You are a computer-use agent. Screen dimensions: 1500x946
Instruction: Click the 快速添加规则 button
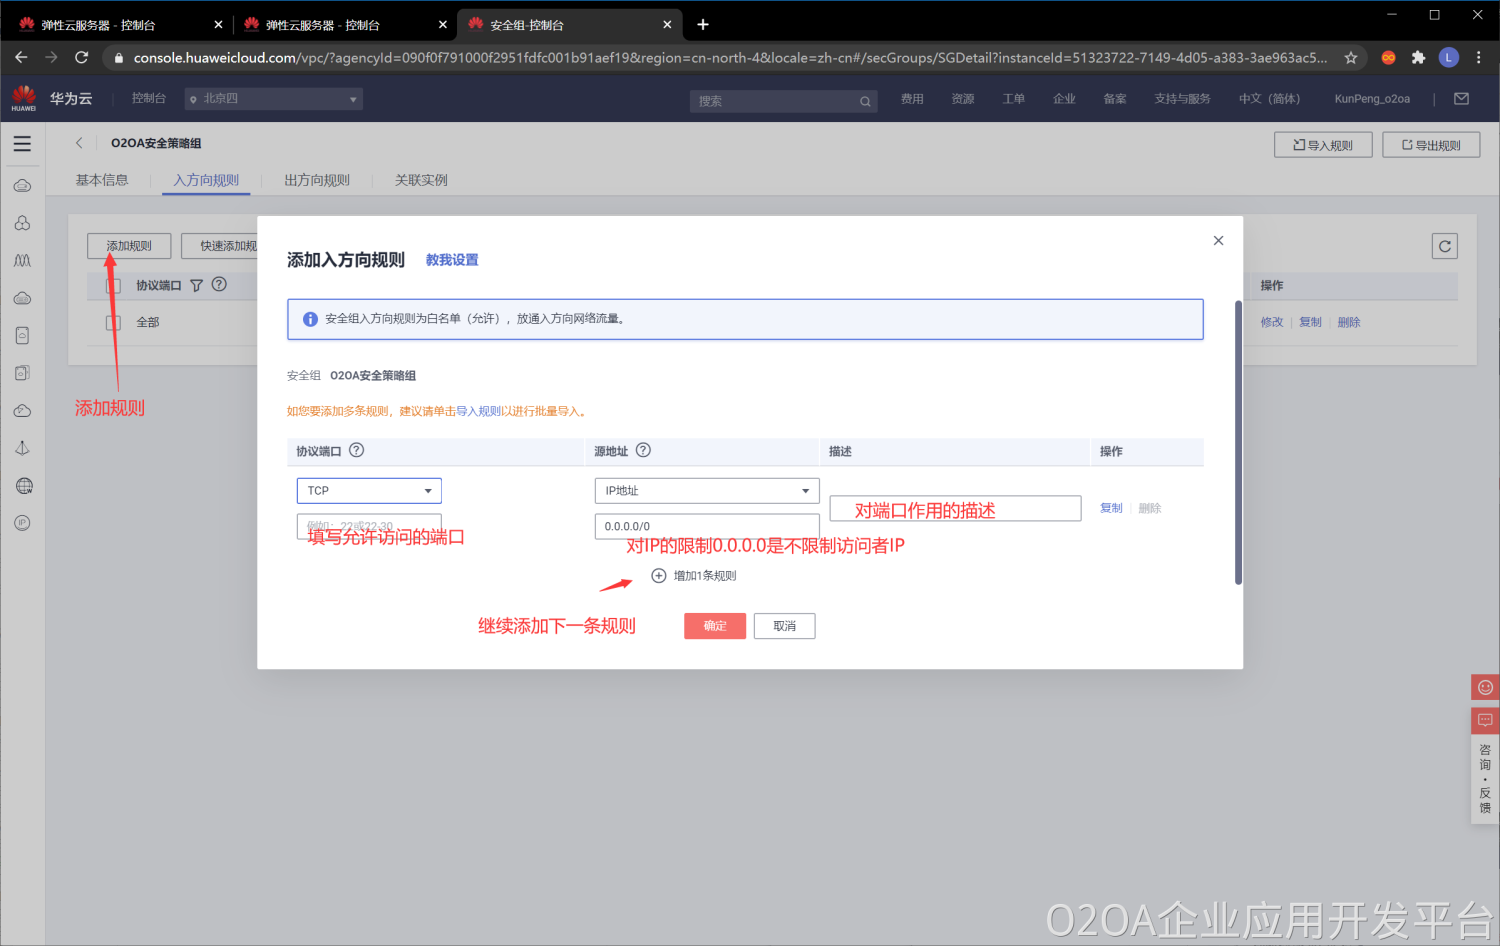click(220, 246)
